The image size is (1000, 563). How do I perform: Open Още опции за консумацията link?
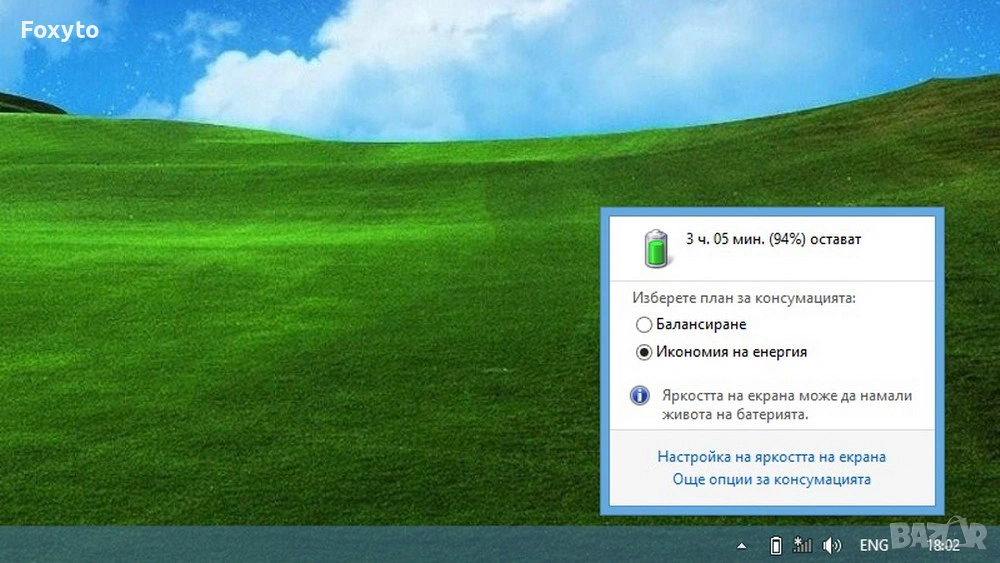coord(771,479)
